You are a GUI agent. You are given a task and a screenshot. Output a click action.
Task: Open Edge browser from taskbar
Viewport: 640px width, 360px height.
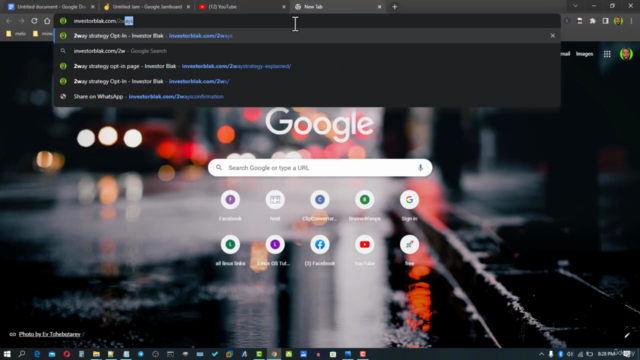point(37,354)
